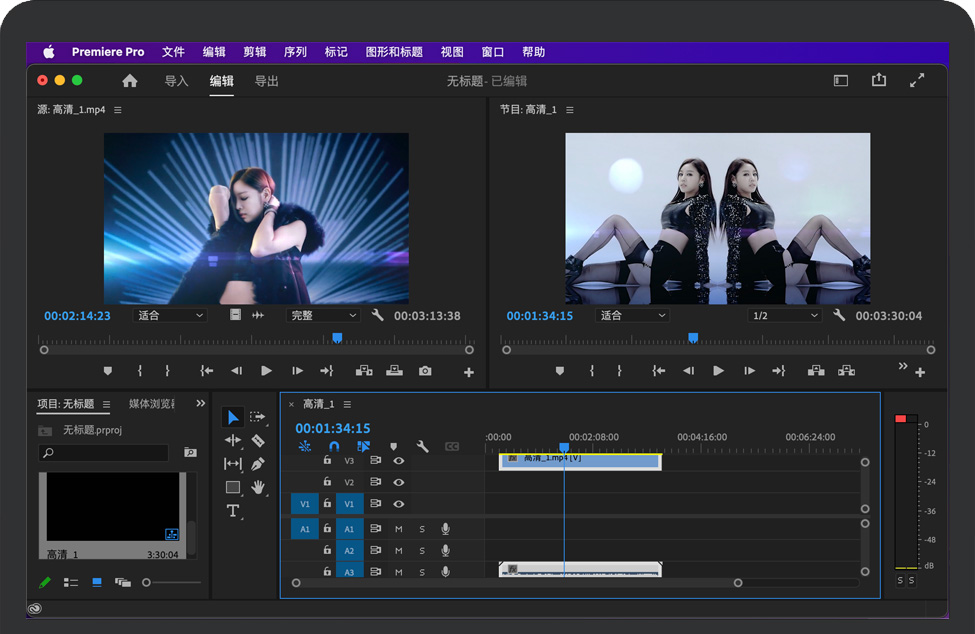Click the 导入 workspace button
Screen dimensions: 975x634
pos(176,81)
